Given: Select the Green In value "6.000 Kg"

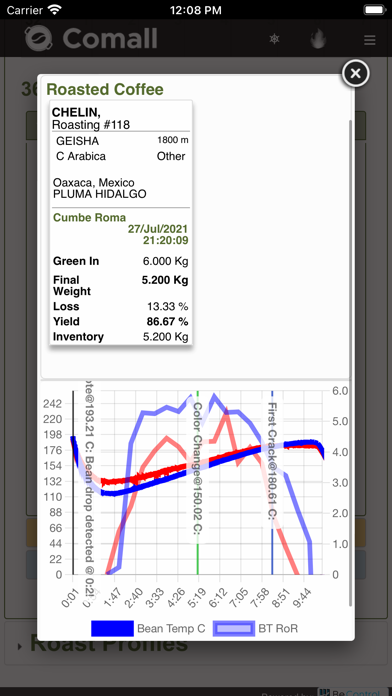Looking at the screenshot, I should click(166, 261).
